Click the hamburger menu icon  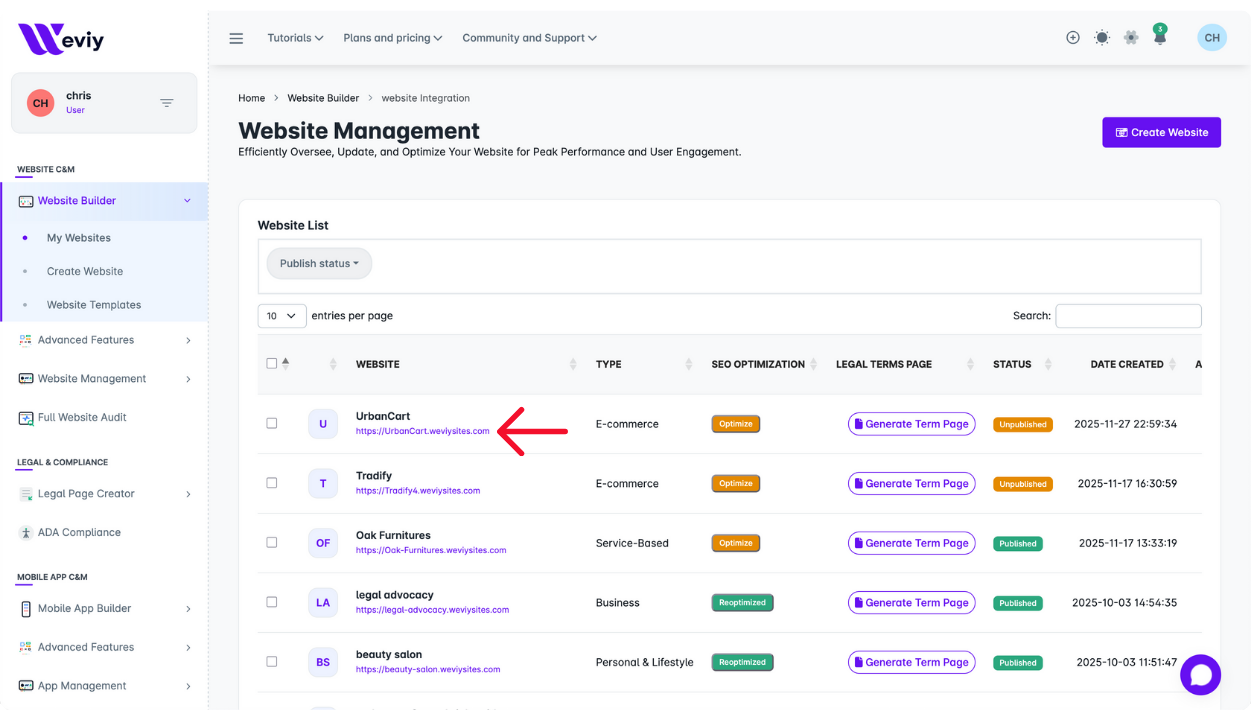click(236, 38)
